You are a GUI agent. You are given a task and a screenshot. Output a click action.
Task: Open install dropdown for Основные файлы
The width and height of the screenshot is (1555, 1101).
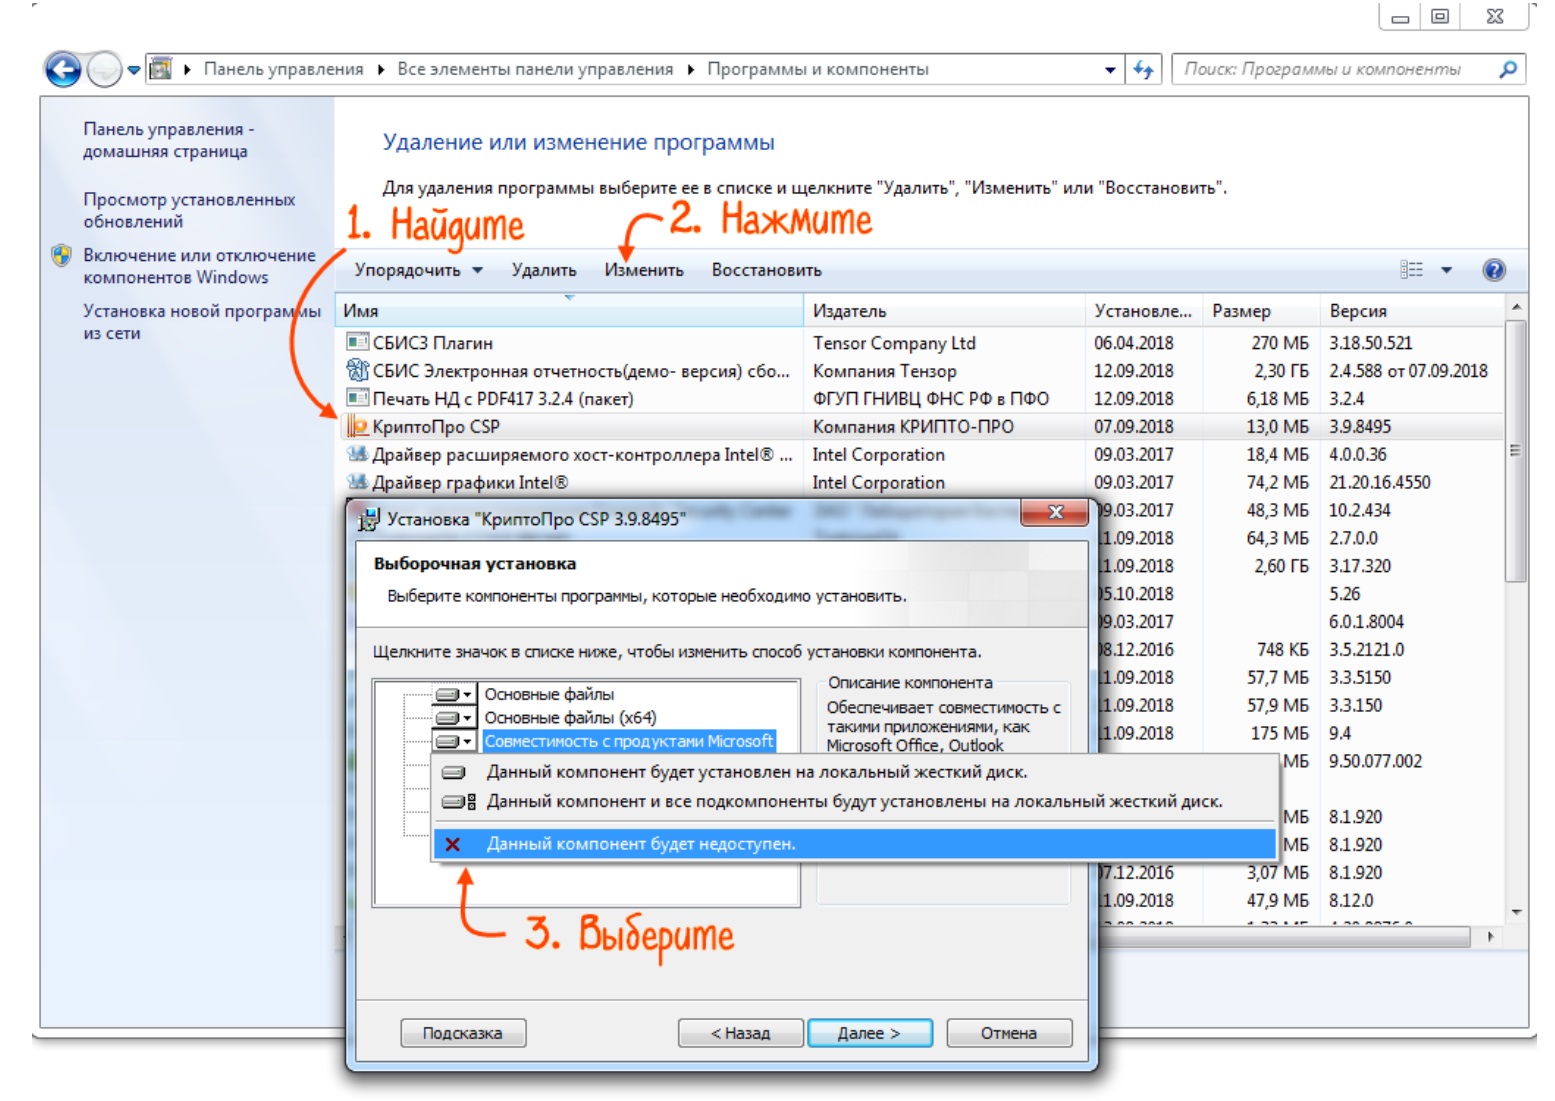click(454, 694)
